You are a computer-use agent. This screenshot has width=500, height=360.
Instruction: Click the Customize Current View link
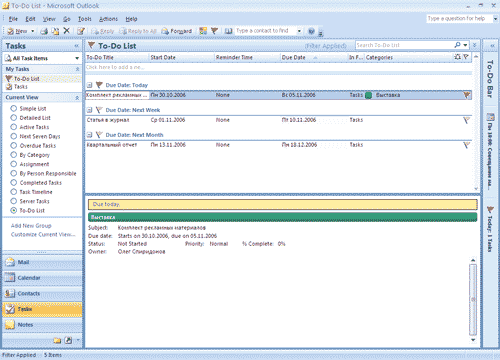43,235
